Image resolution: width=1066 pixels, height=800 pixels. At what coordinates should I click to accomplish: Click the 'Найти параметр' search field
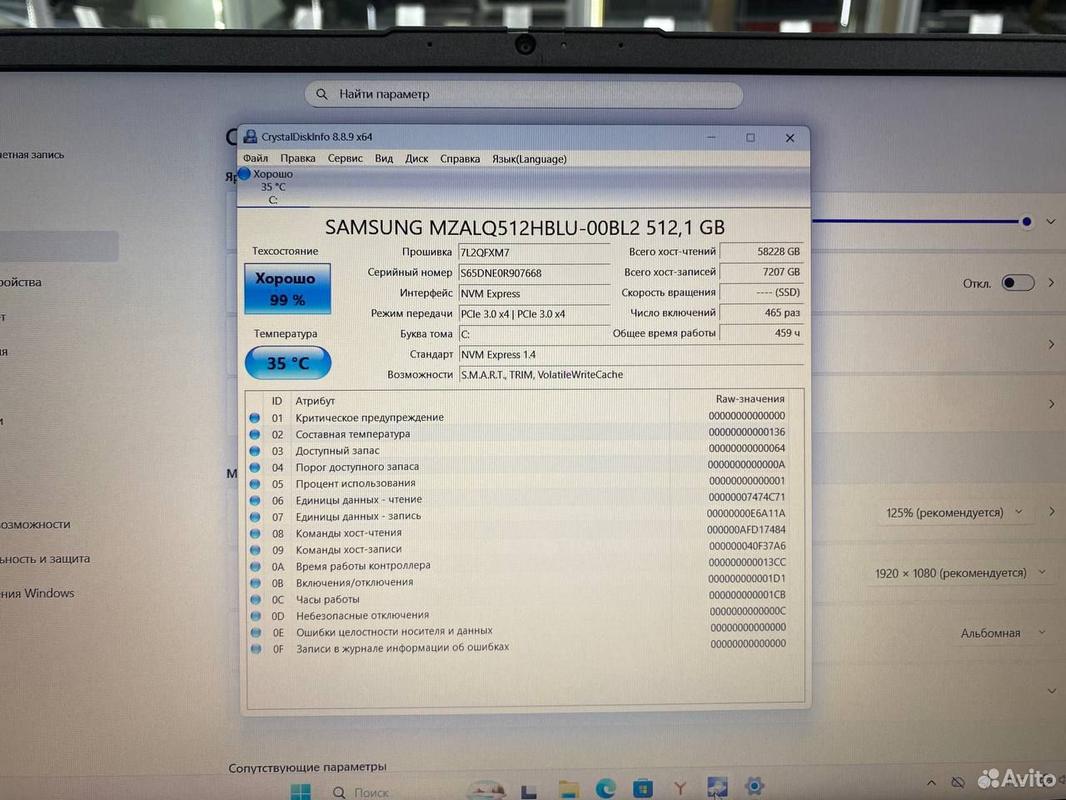click(523, 94)
